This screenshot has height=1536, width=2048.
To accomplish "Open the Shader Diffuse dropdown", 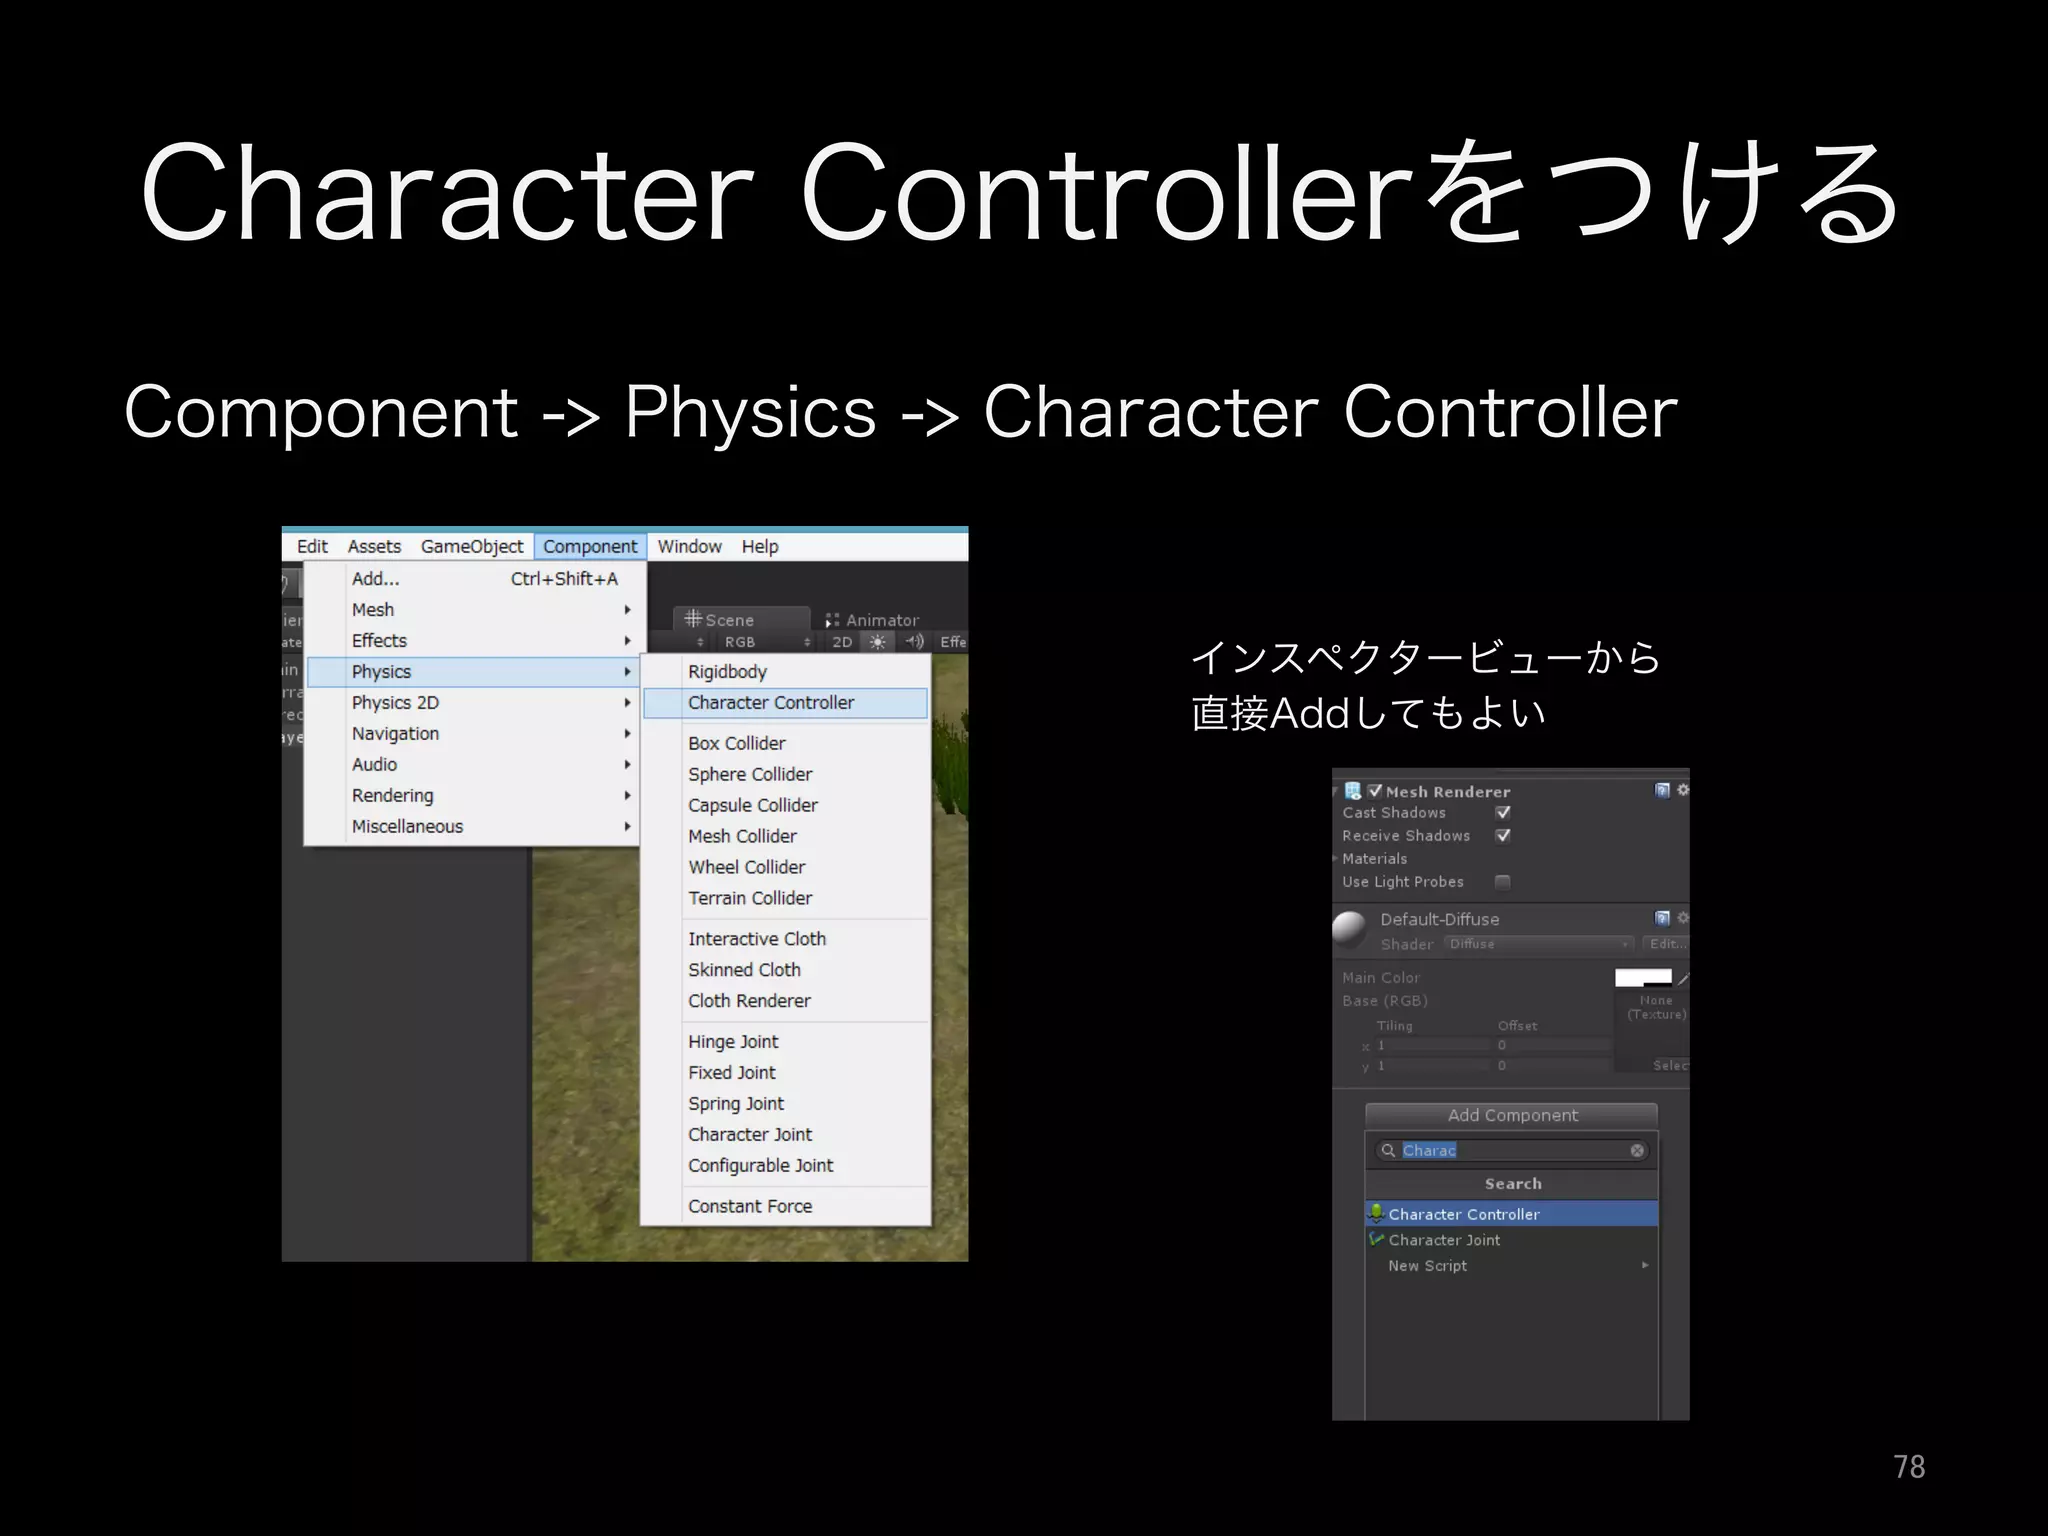I will pos(1539,944).
